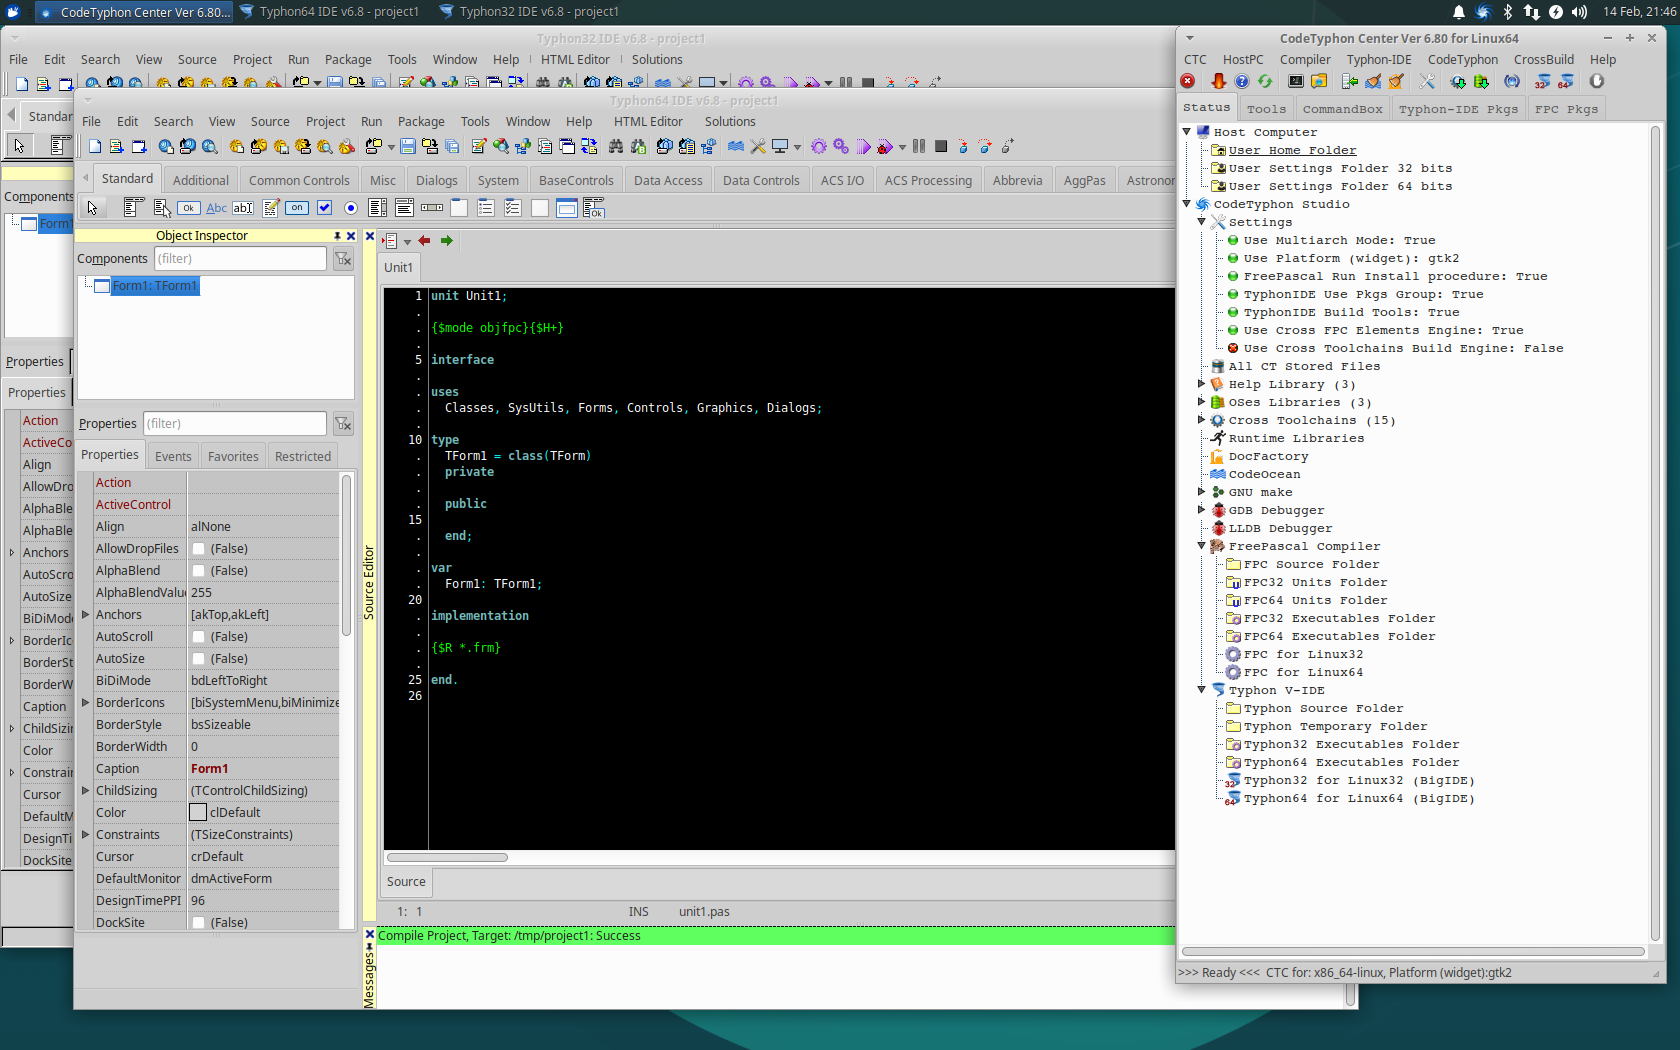Click the binoculars Find icon in Typhon64 toolbar
The height and width of the screenshot is (1050, 1680).
[616, 147]
